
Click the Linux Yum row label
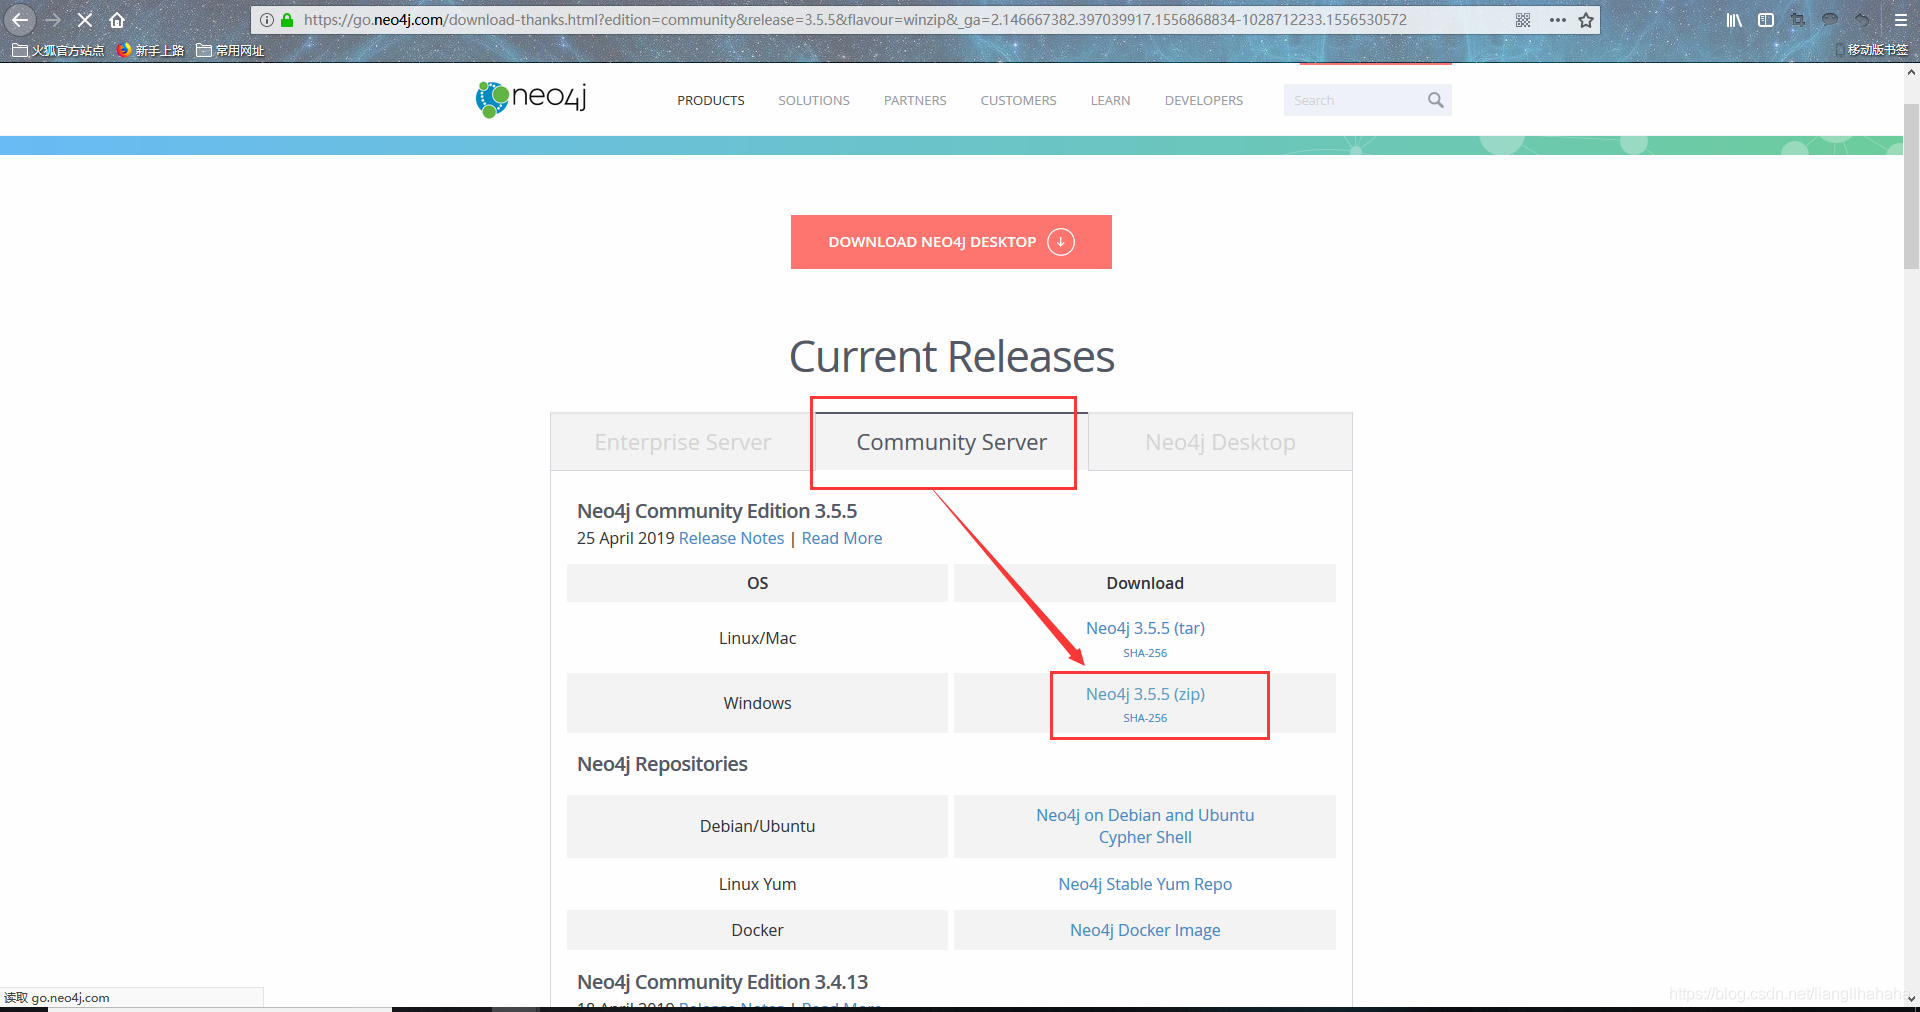[757, 884]
